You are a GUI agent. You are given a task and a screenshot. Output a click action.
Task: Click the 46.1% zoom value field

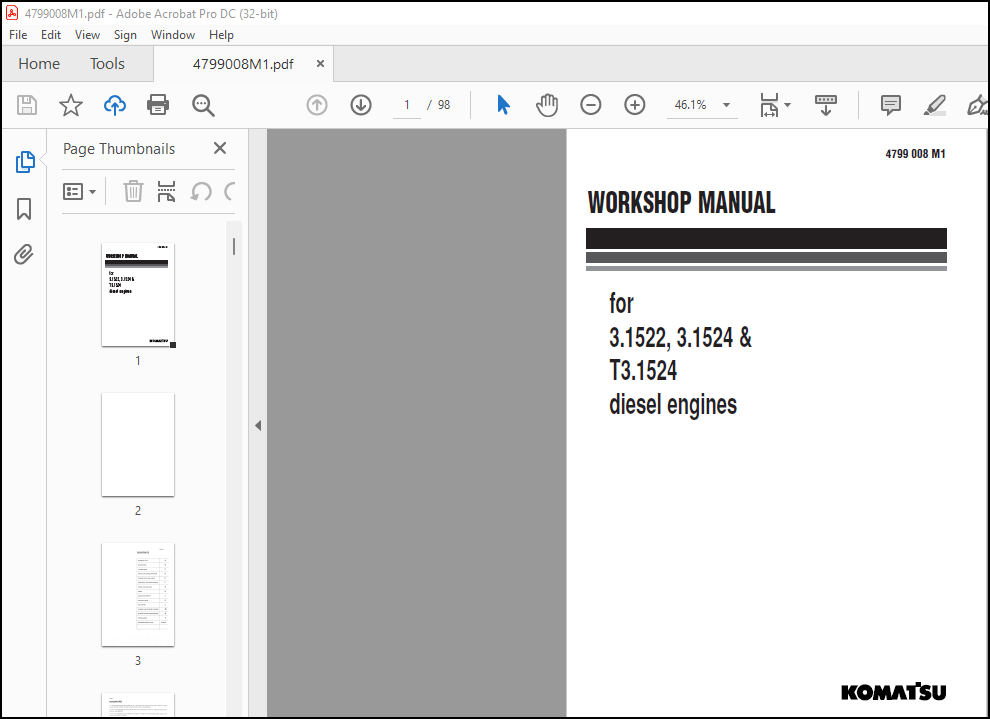tap(690, 105)
